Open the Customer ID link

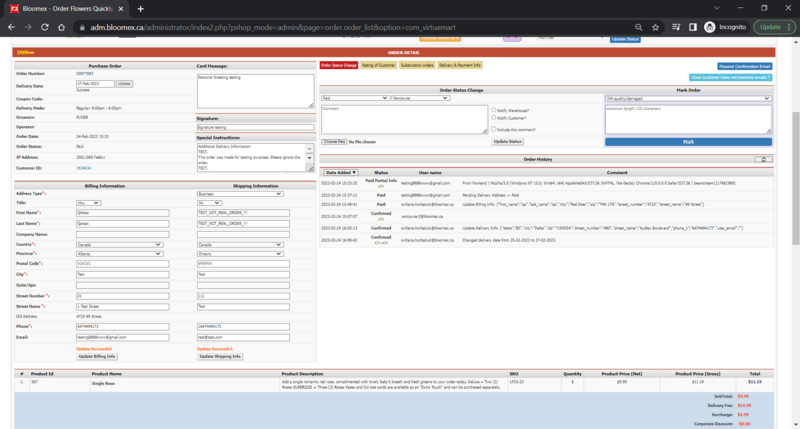[x=84, y=168]
